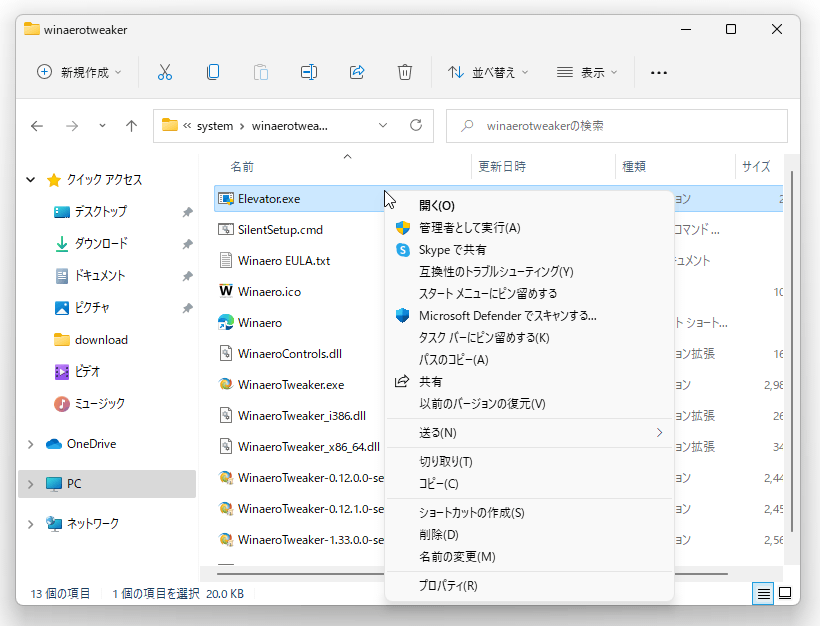Choose Rename (名前の変更) in context menu
Image resolution: width=820 pixels, height=626 pixels.
tap(529, 556)
